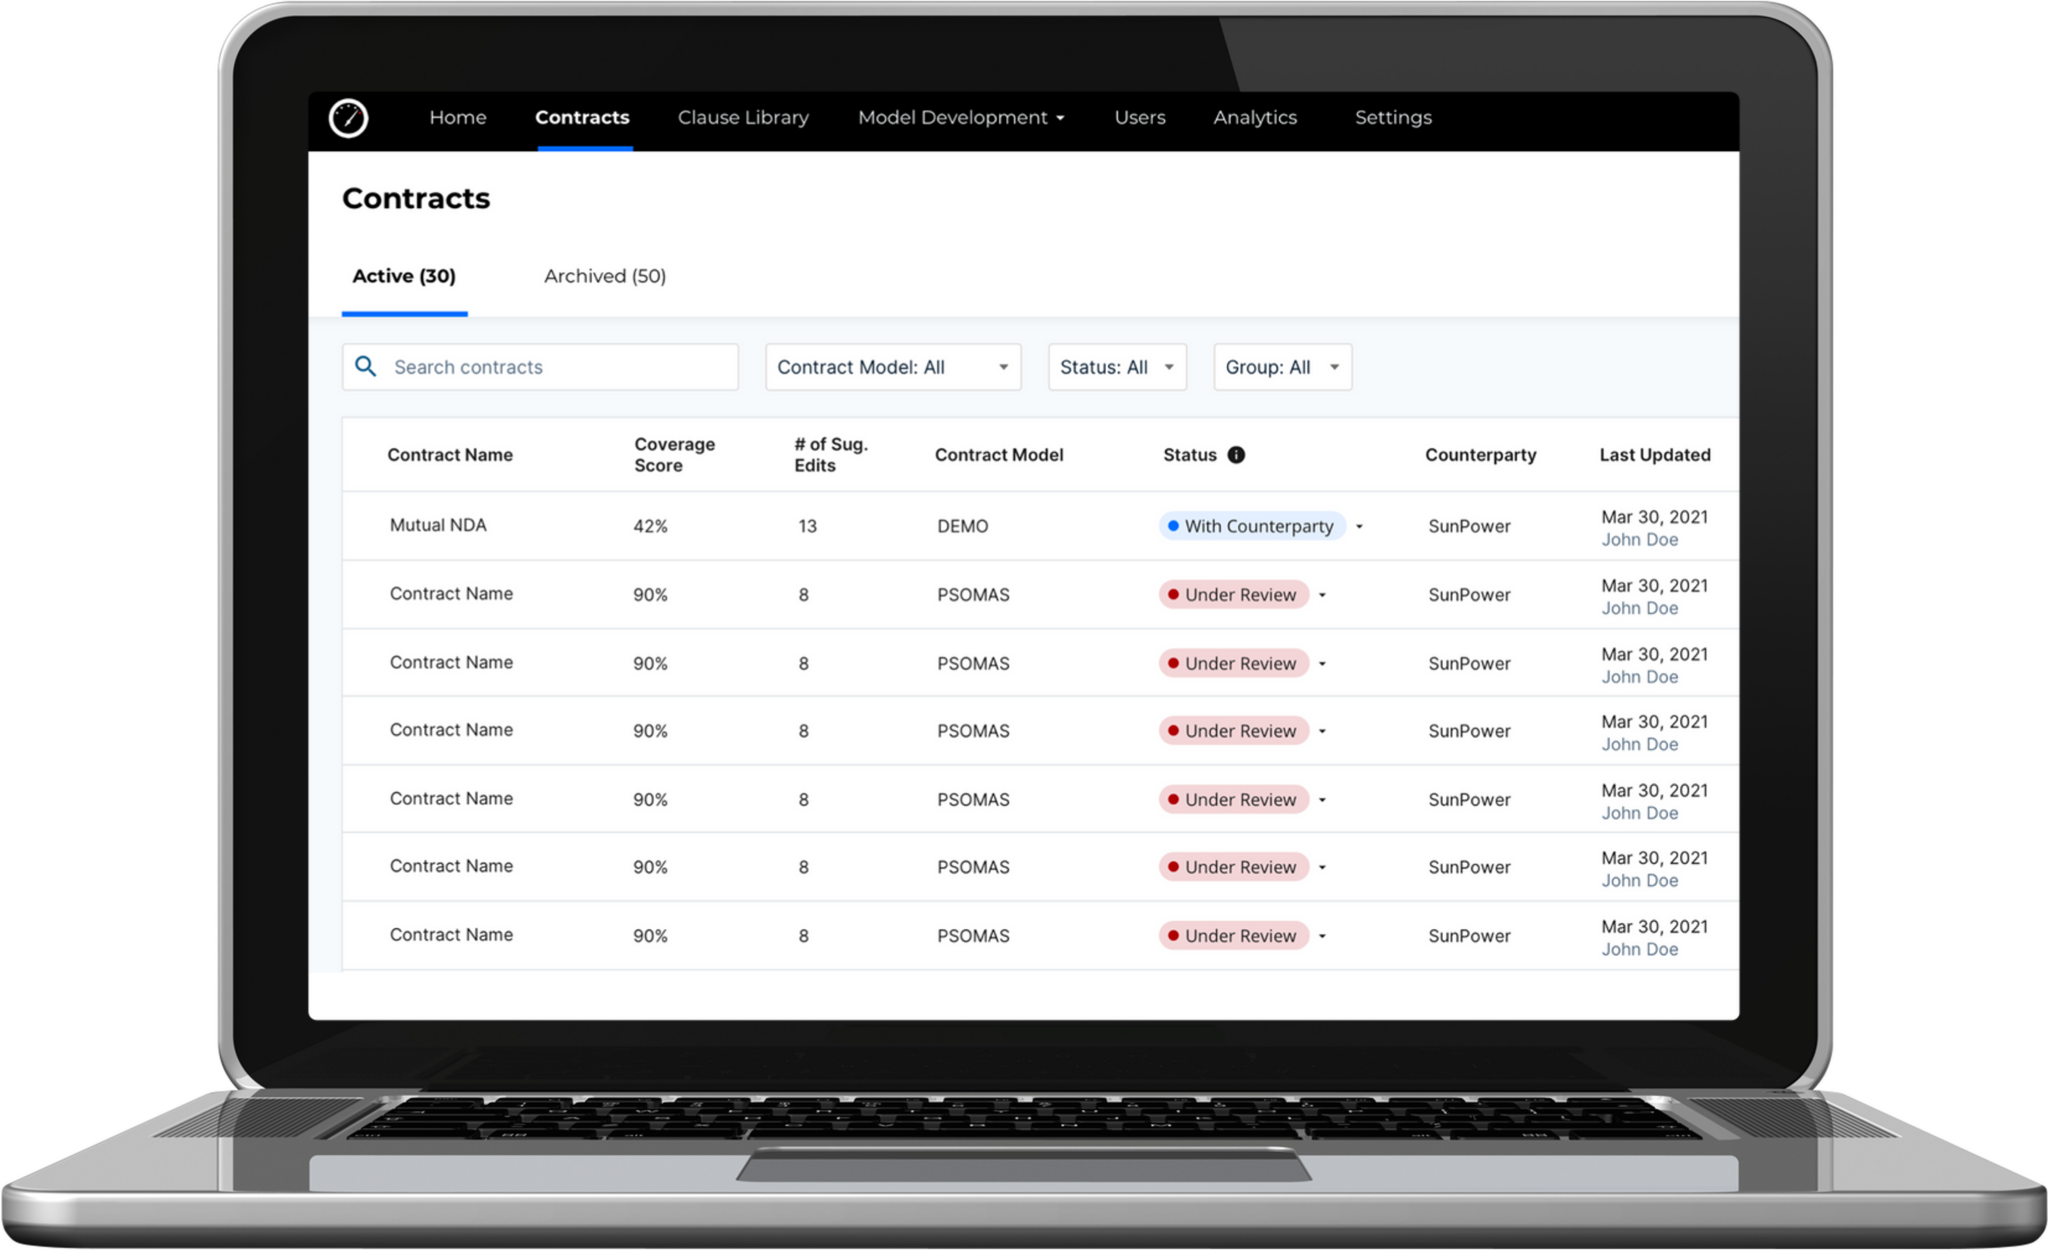Click the speedometer logo icon in navbar
2048x1250 pixels.
click(349, 117)
